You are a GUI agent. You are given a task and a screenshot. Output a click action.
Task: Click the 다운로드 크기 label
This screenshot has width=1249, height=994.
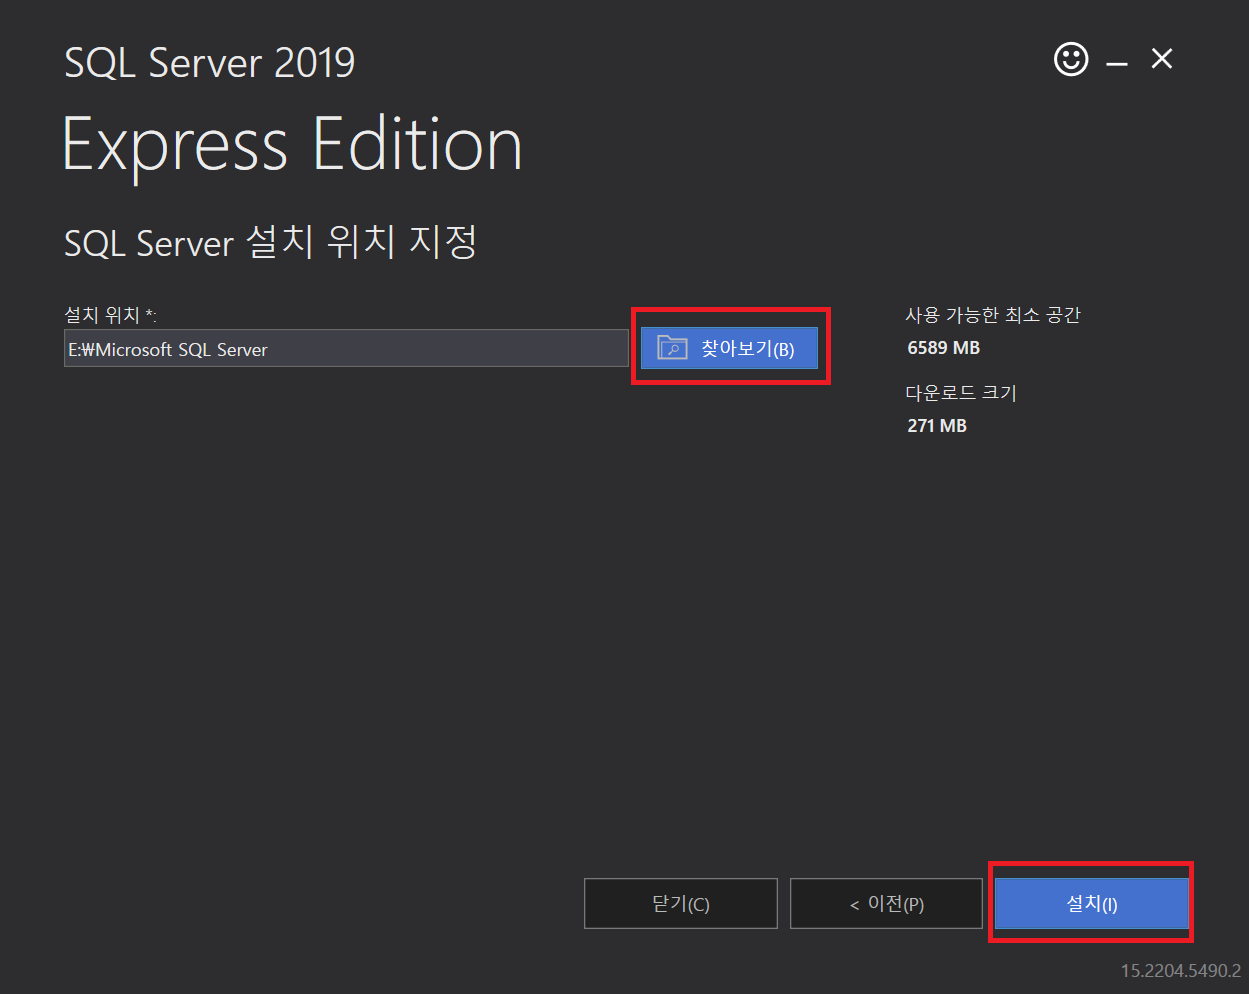coord(961,393)
